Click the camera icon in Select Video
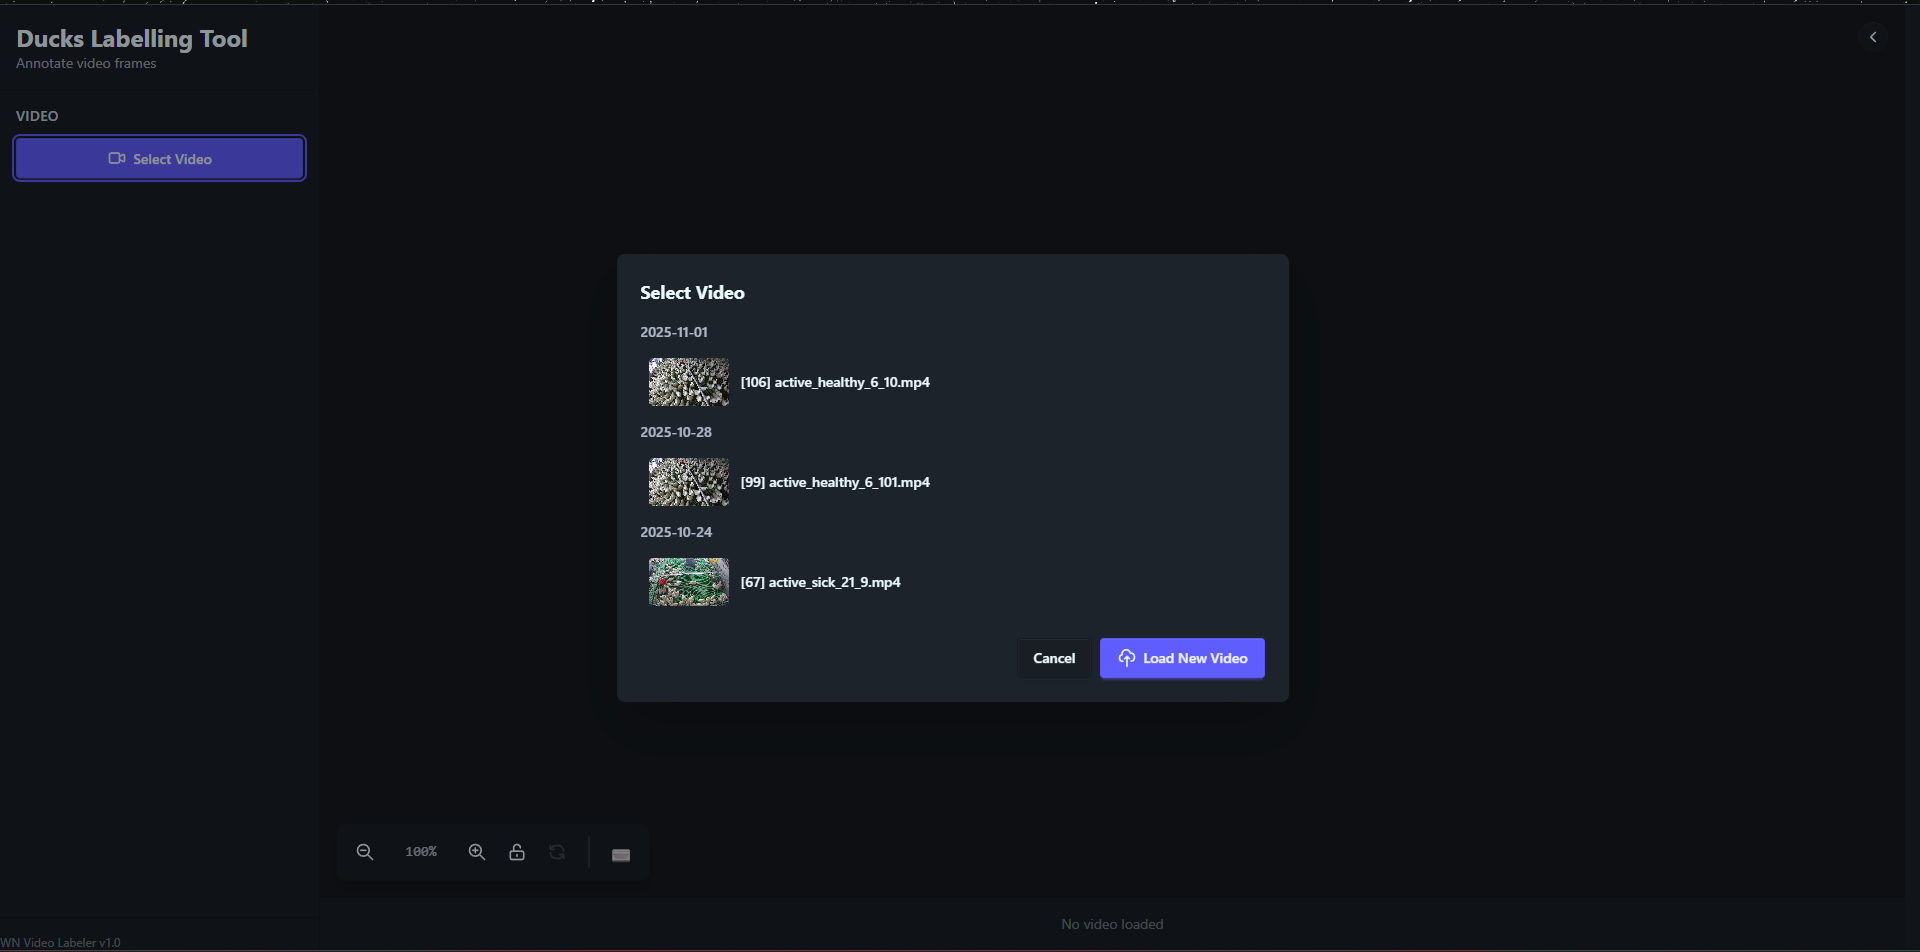Screen dimensions: 1920x952 click(117, 159)
